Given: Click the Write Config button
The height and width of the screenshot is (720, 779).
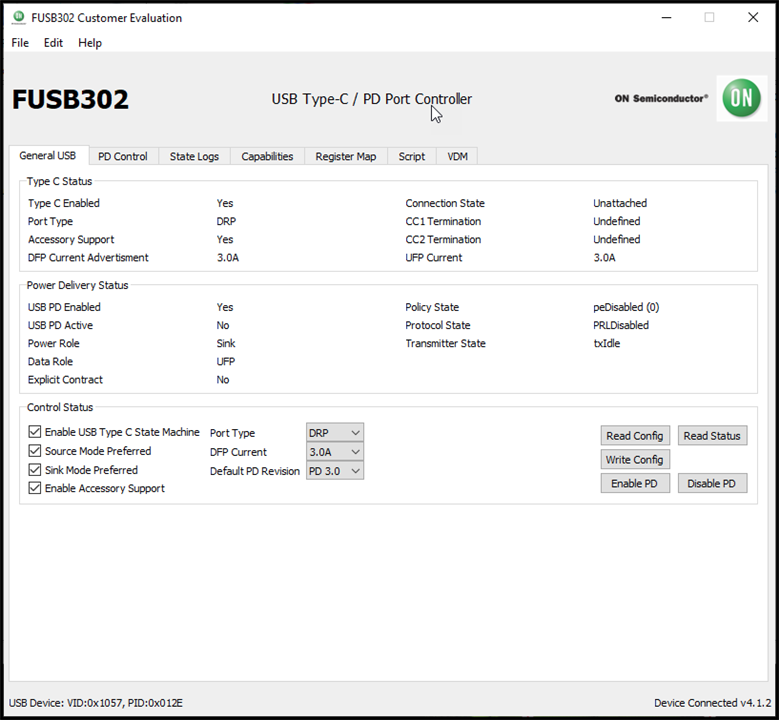Looking at the screenshot, I should [x=634, y=460].
